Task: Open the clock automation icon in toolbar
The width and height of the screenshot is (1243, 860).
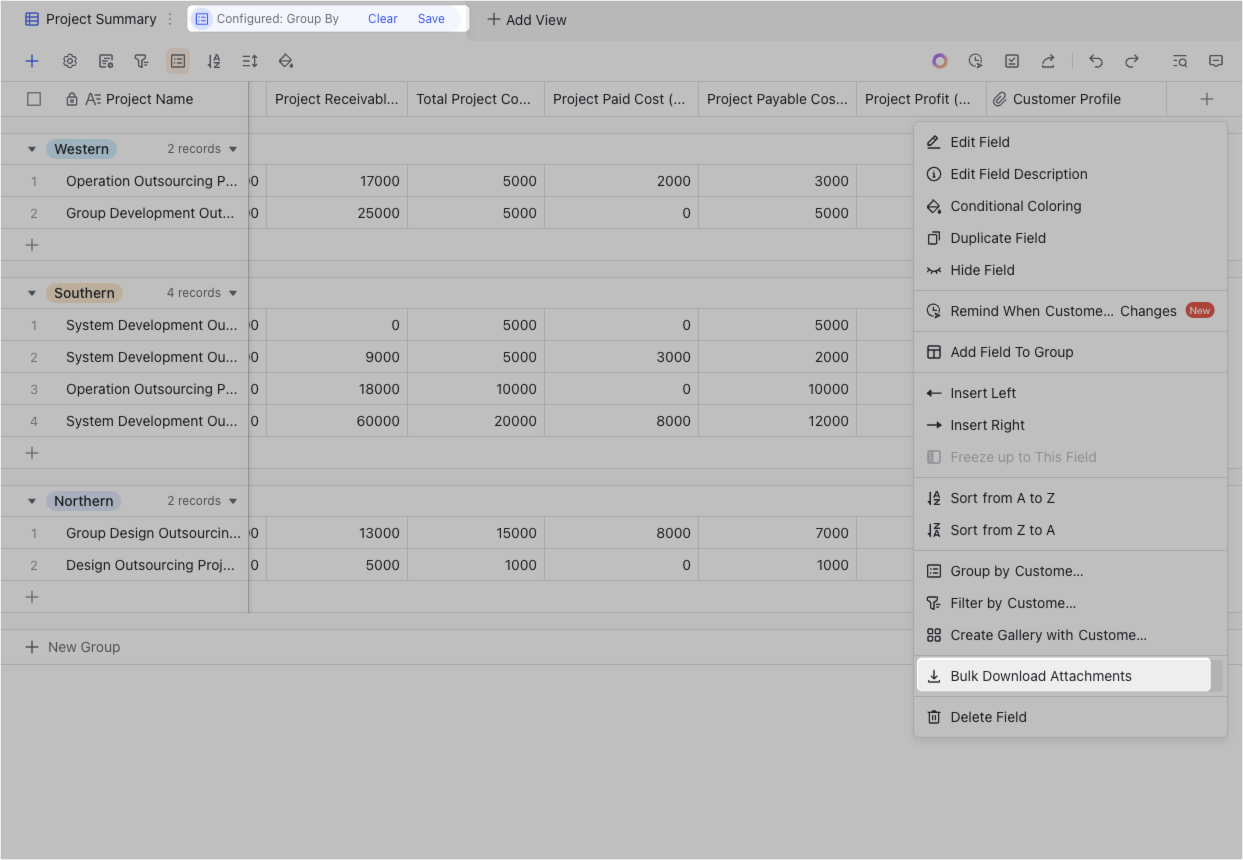Action: 976,61
